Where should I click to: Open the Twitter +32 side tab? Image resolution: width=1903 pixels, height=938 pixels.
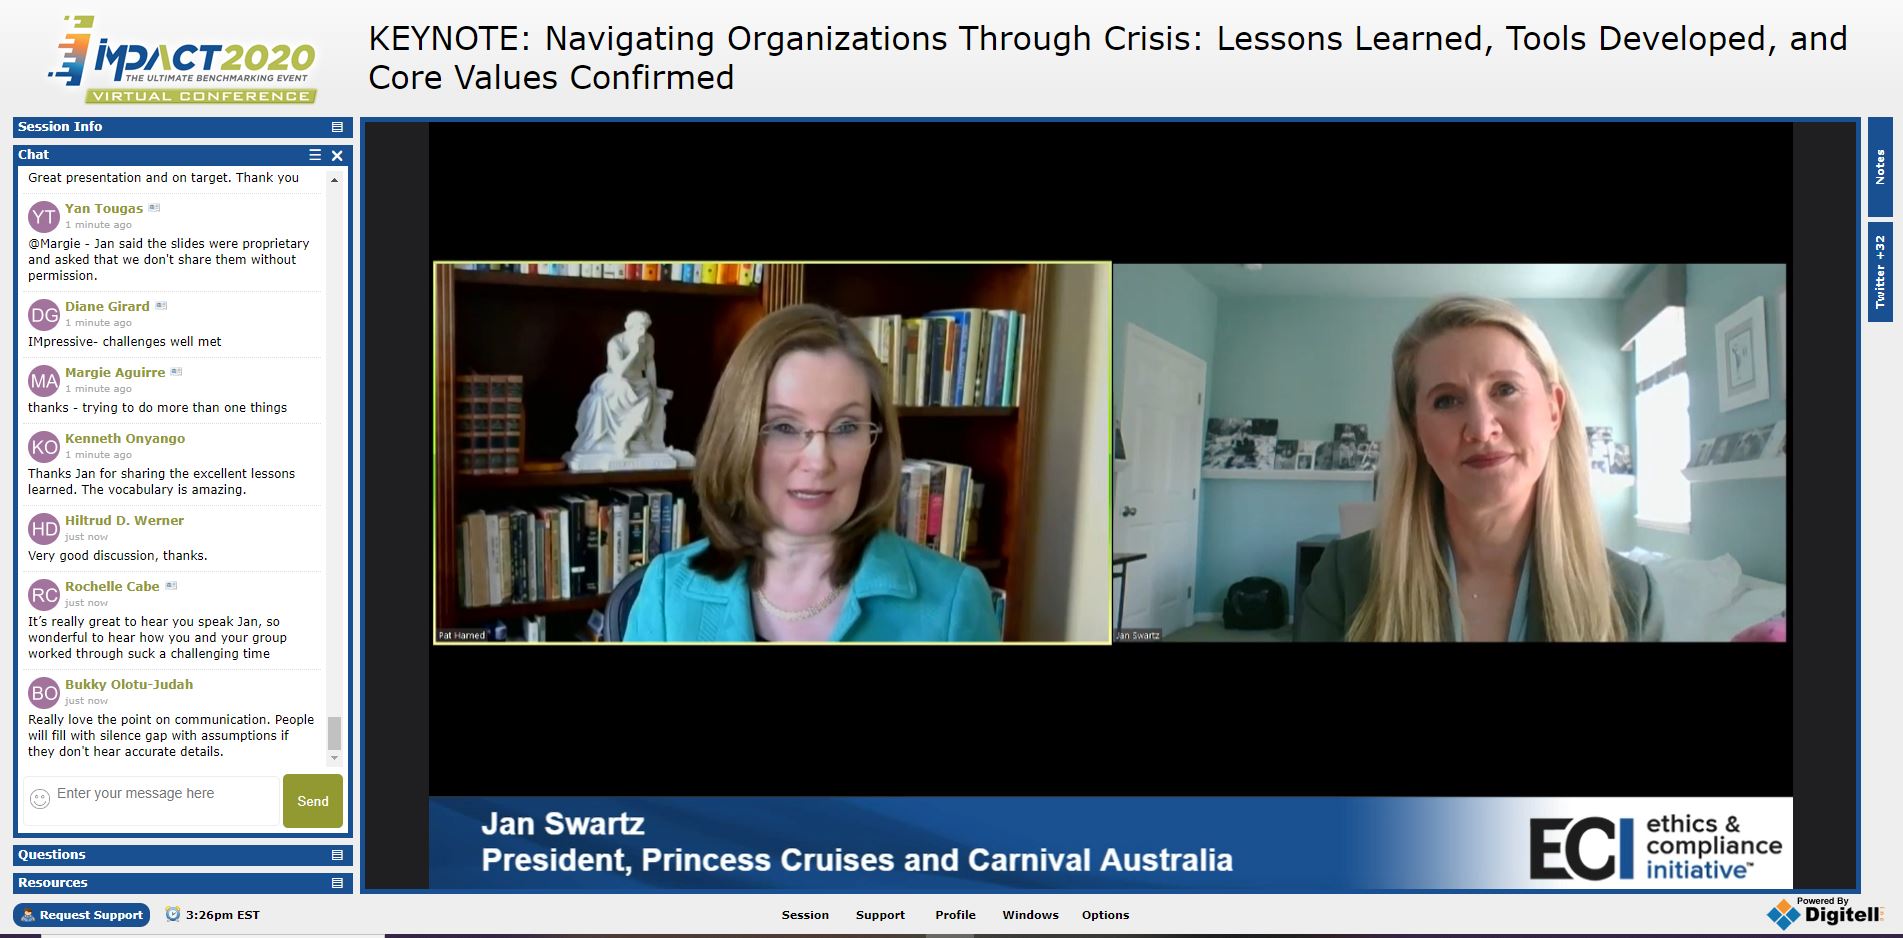point(1880,272)
